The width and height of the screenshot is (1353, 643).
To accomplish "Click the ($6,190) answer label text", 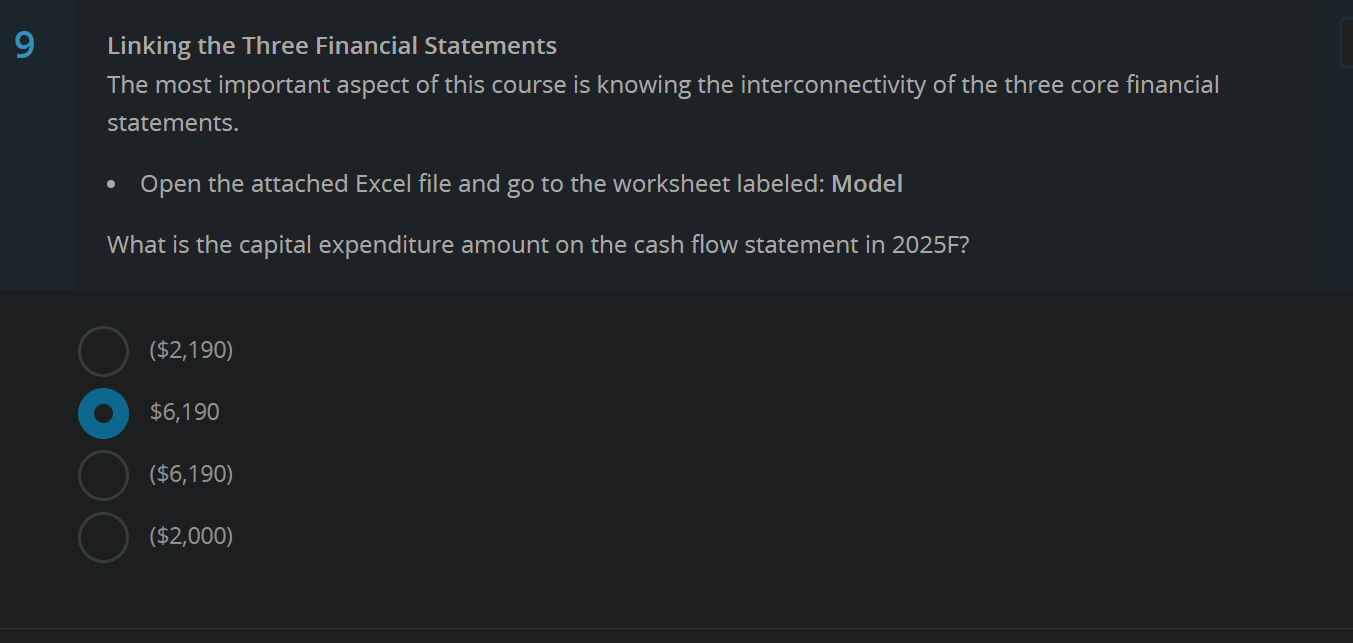I will [x=192, y=474].
